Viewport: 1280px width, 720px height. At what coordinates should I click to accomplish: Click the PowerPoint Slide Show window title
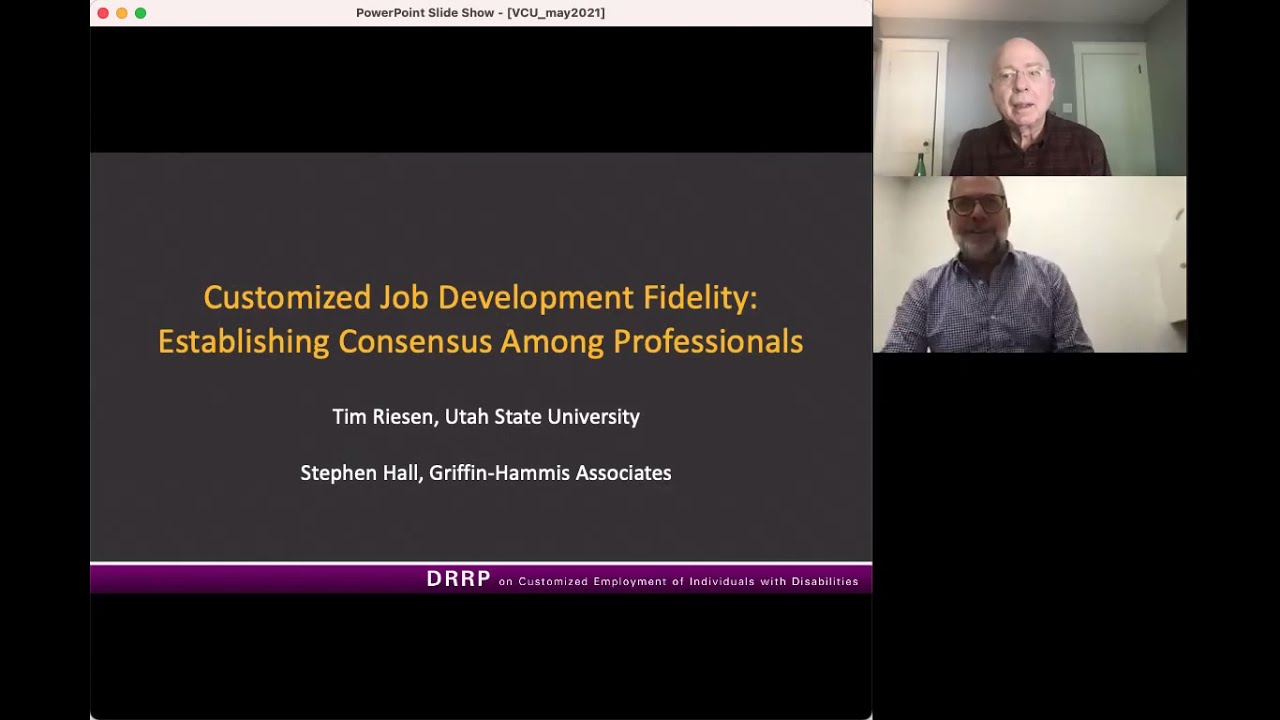pos(480,13)
